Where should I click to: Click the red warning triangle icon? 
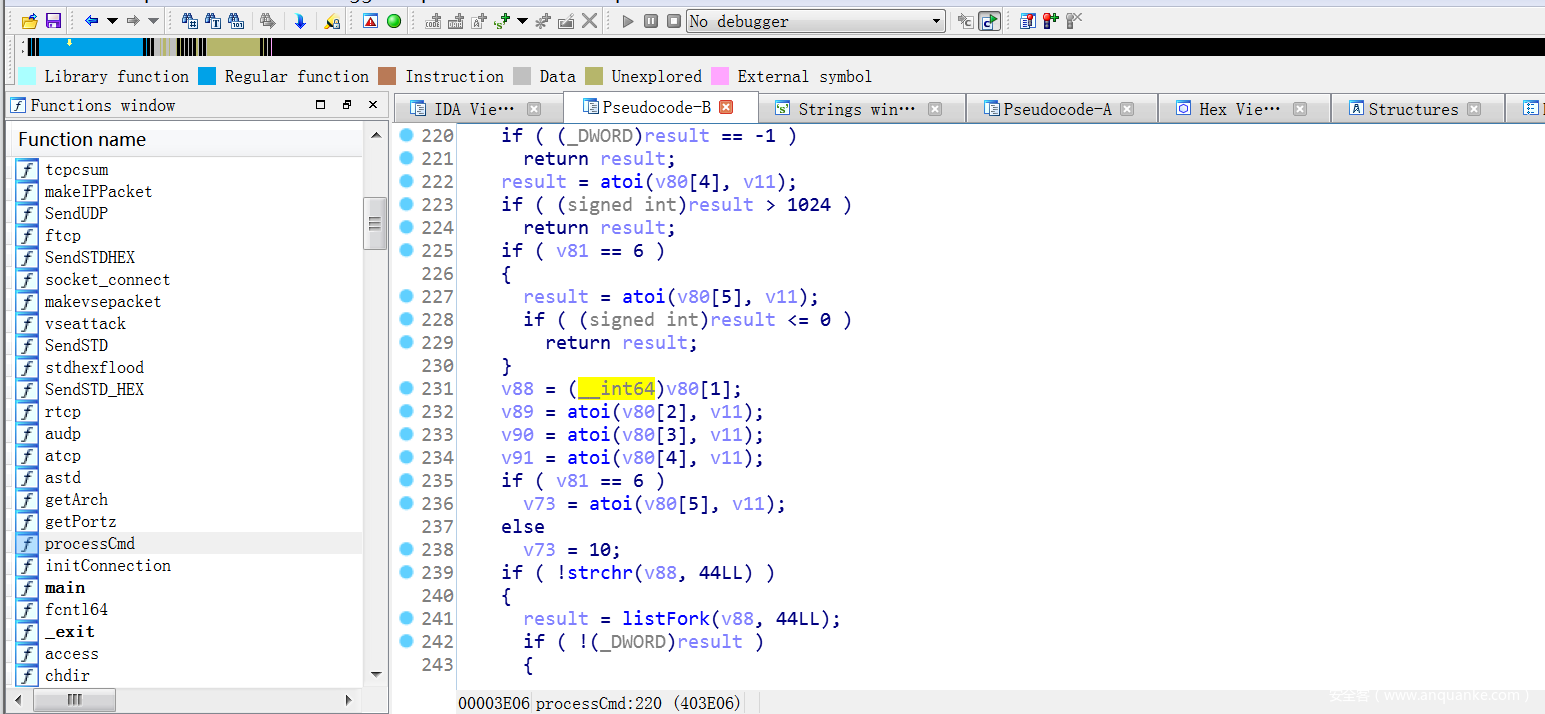[x=371, y=21]
